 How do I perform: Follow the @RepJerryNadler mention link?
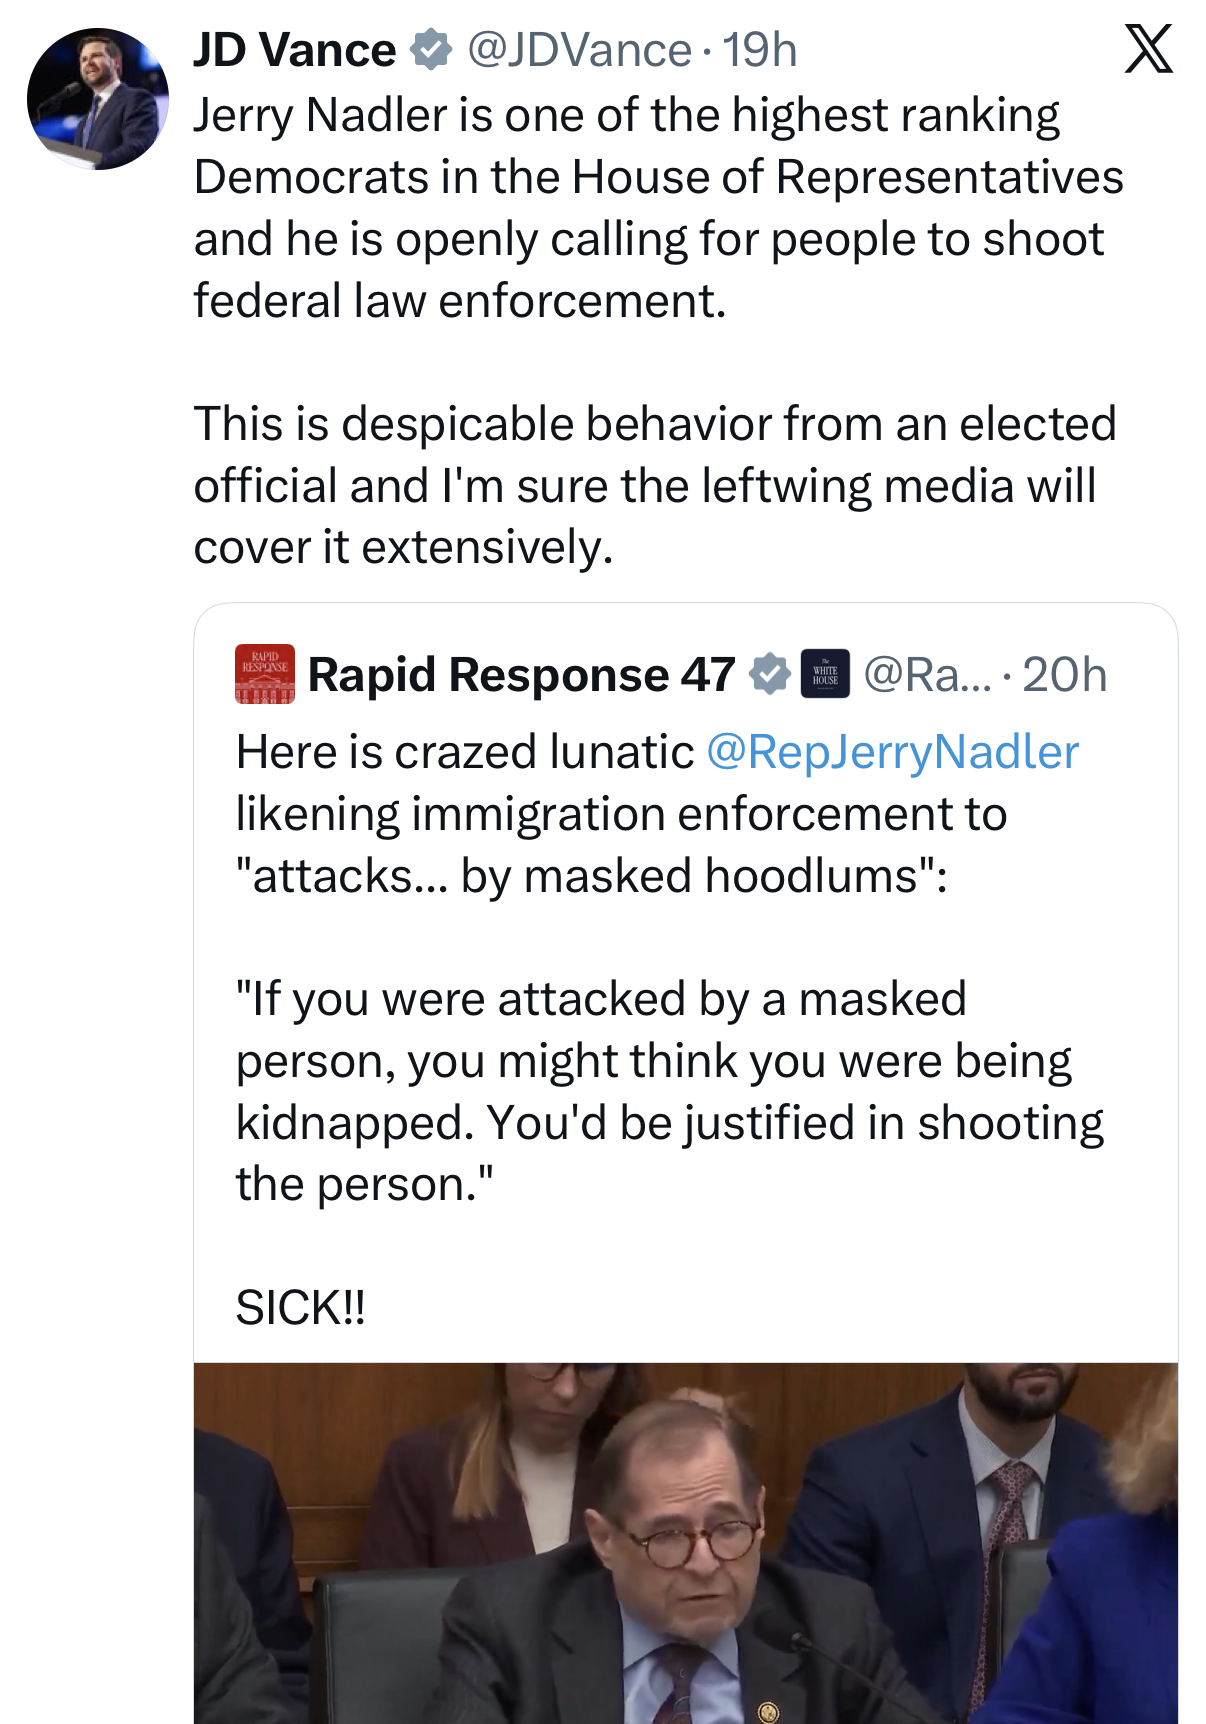892,752
